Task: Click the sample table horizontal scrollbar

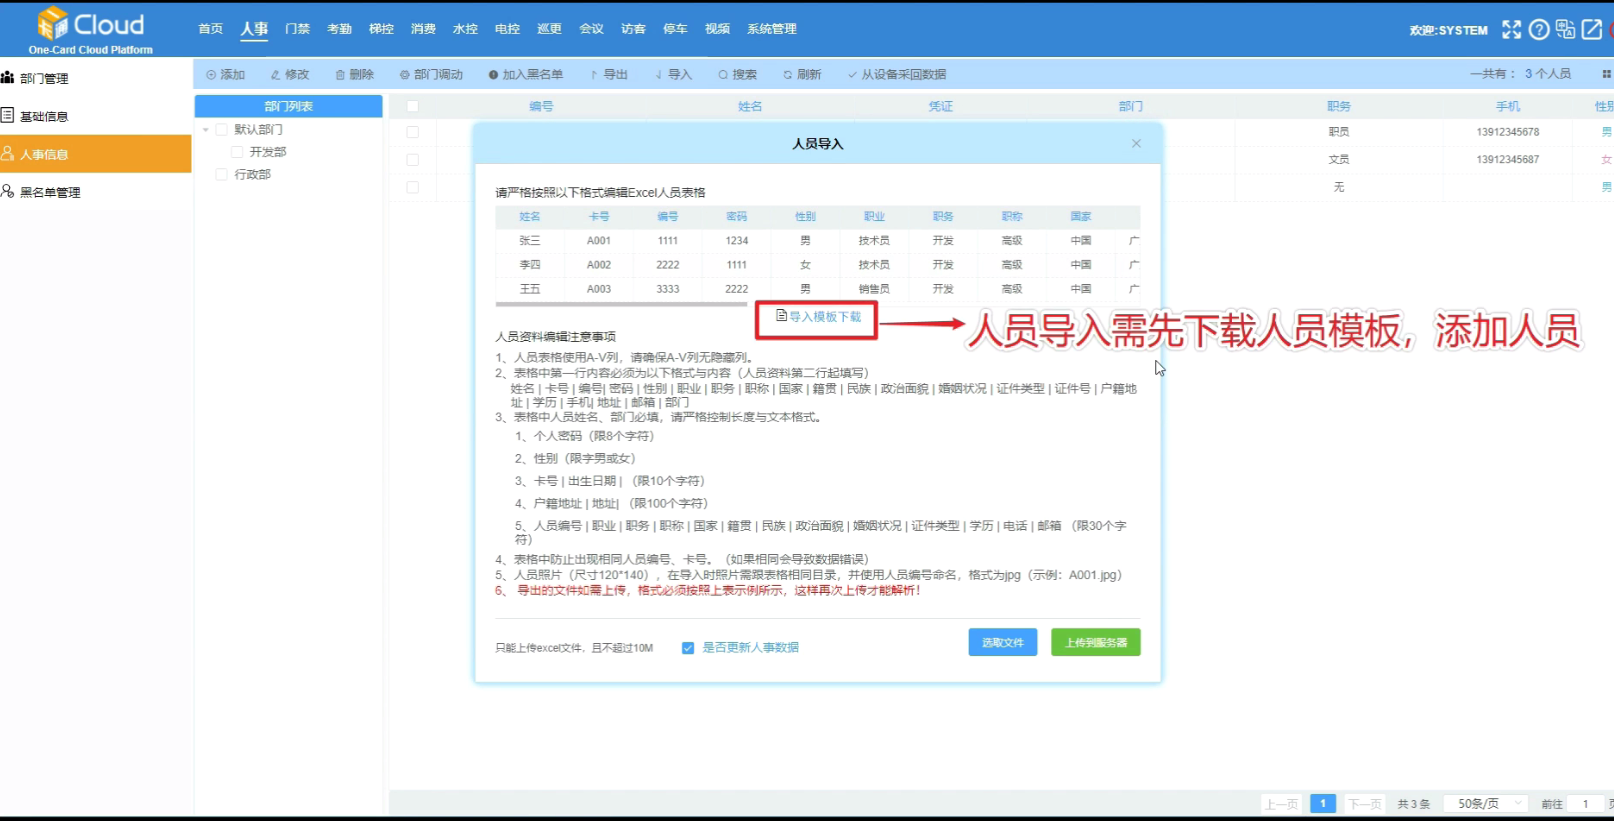Action: click(x=621, y=304)
